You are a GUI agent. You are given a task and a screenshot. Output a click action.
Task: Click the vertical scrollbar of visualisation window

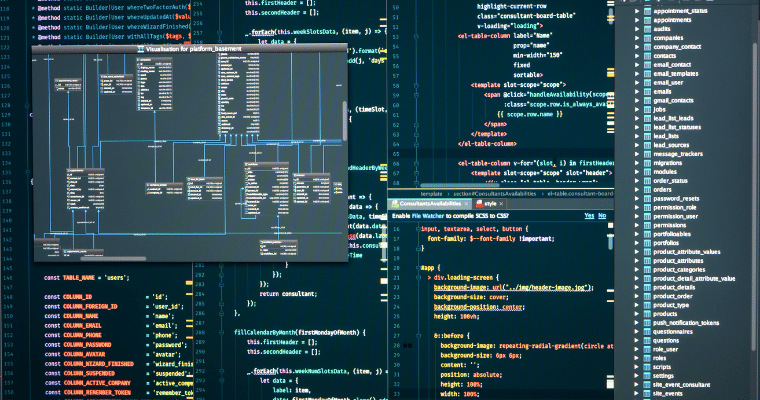[x=345, y=121]
